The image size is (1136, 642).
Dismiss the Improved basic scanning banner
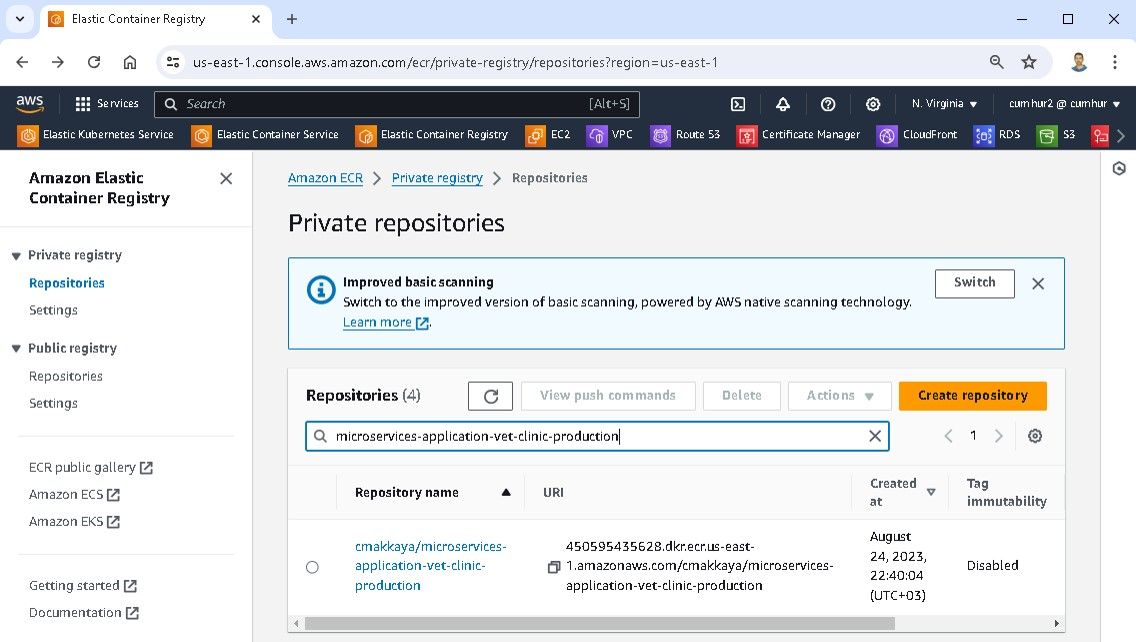pos(1038,284)
